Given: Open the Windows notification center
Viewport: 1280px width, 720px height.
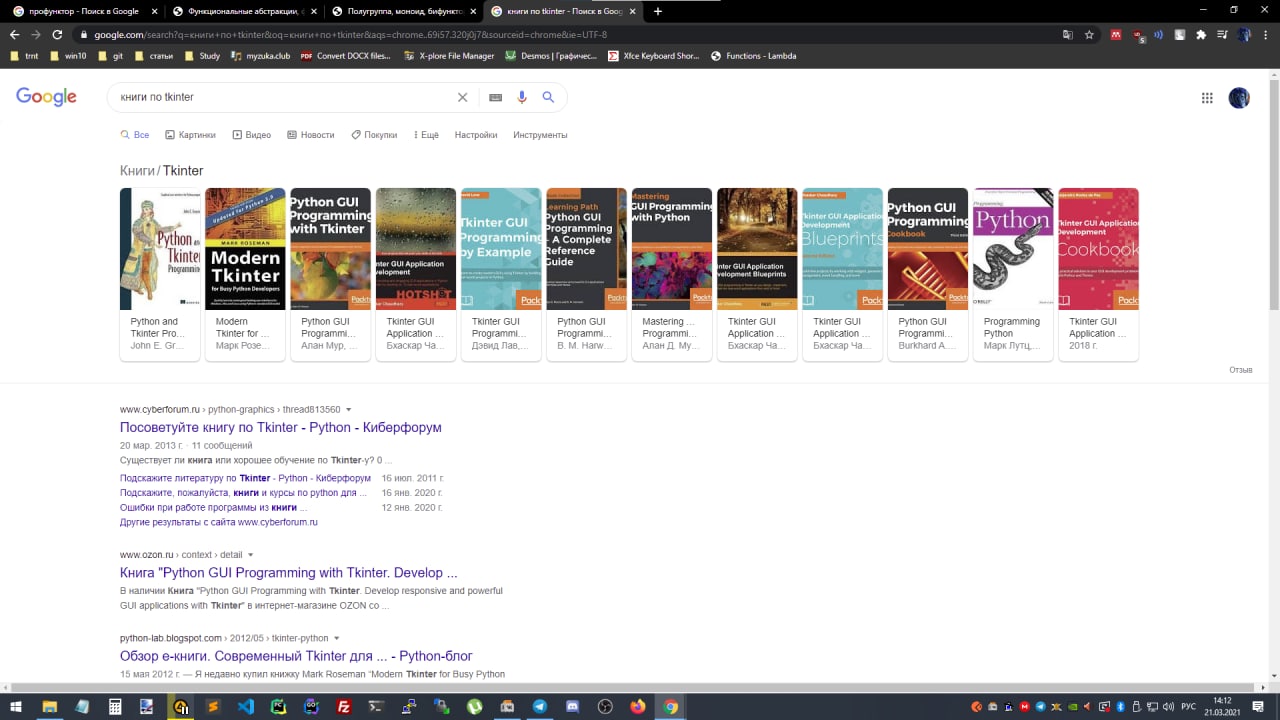Looking at the screenshot, I should click(x=1259, y=706).
